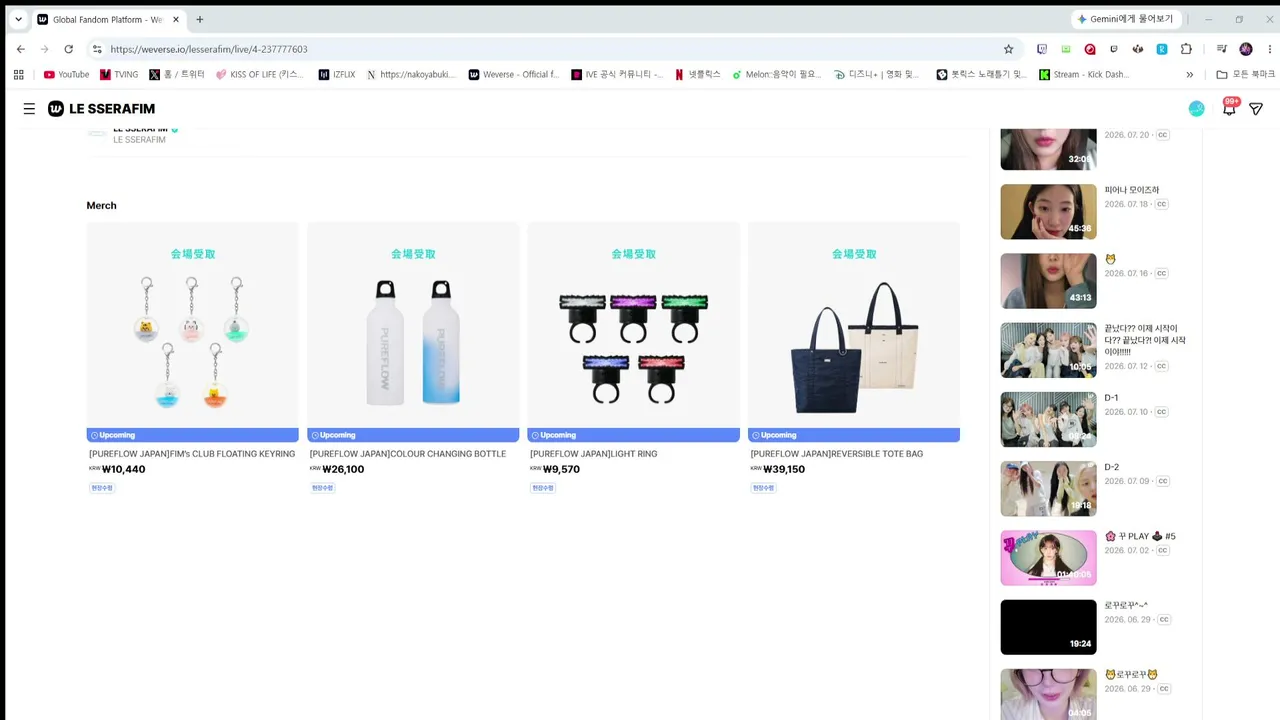Open the IZFLIX bookmark
Image resolution: width=1280 pixels, height=720 pixels.
click(x=337, y=74)
